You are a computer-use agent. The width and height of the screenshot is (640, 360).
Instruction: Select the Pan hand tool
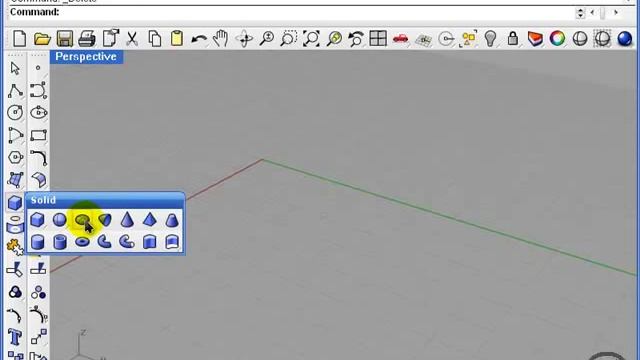(221, 39)
